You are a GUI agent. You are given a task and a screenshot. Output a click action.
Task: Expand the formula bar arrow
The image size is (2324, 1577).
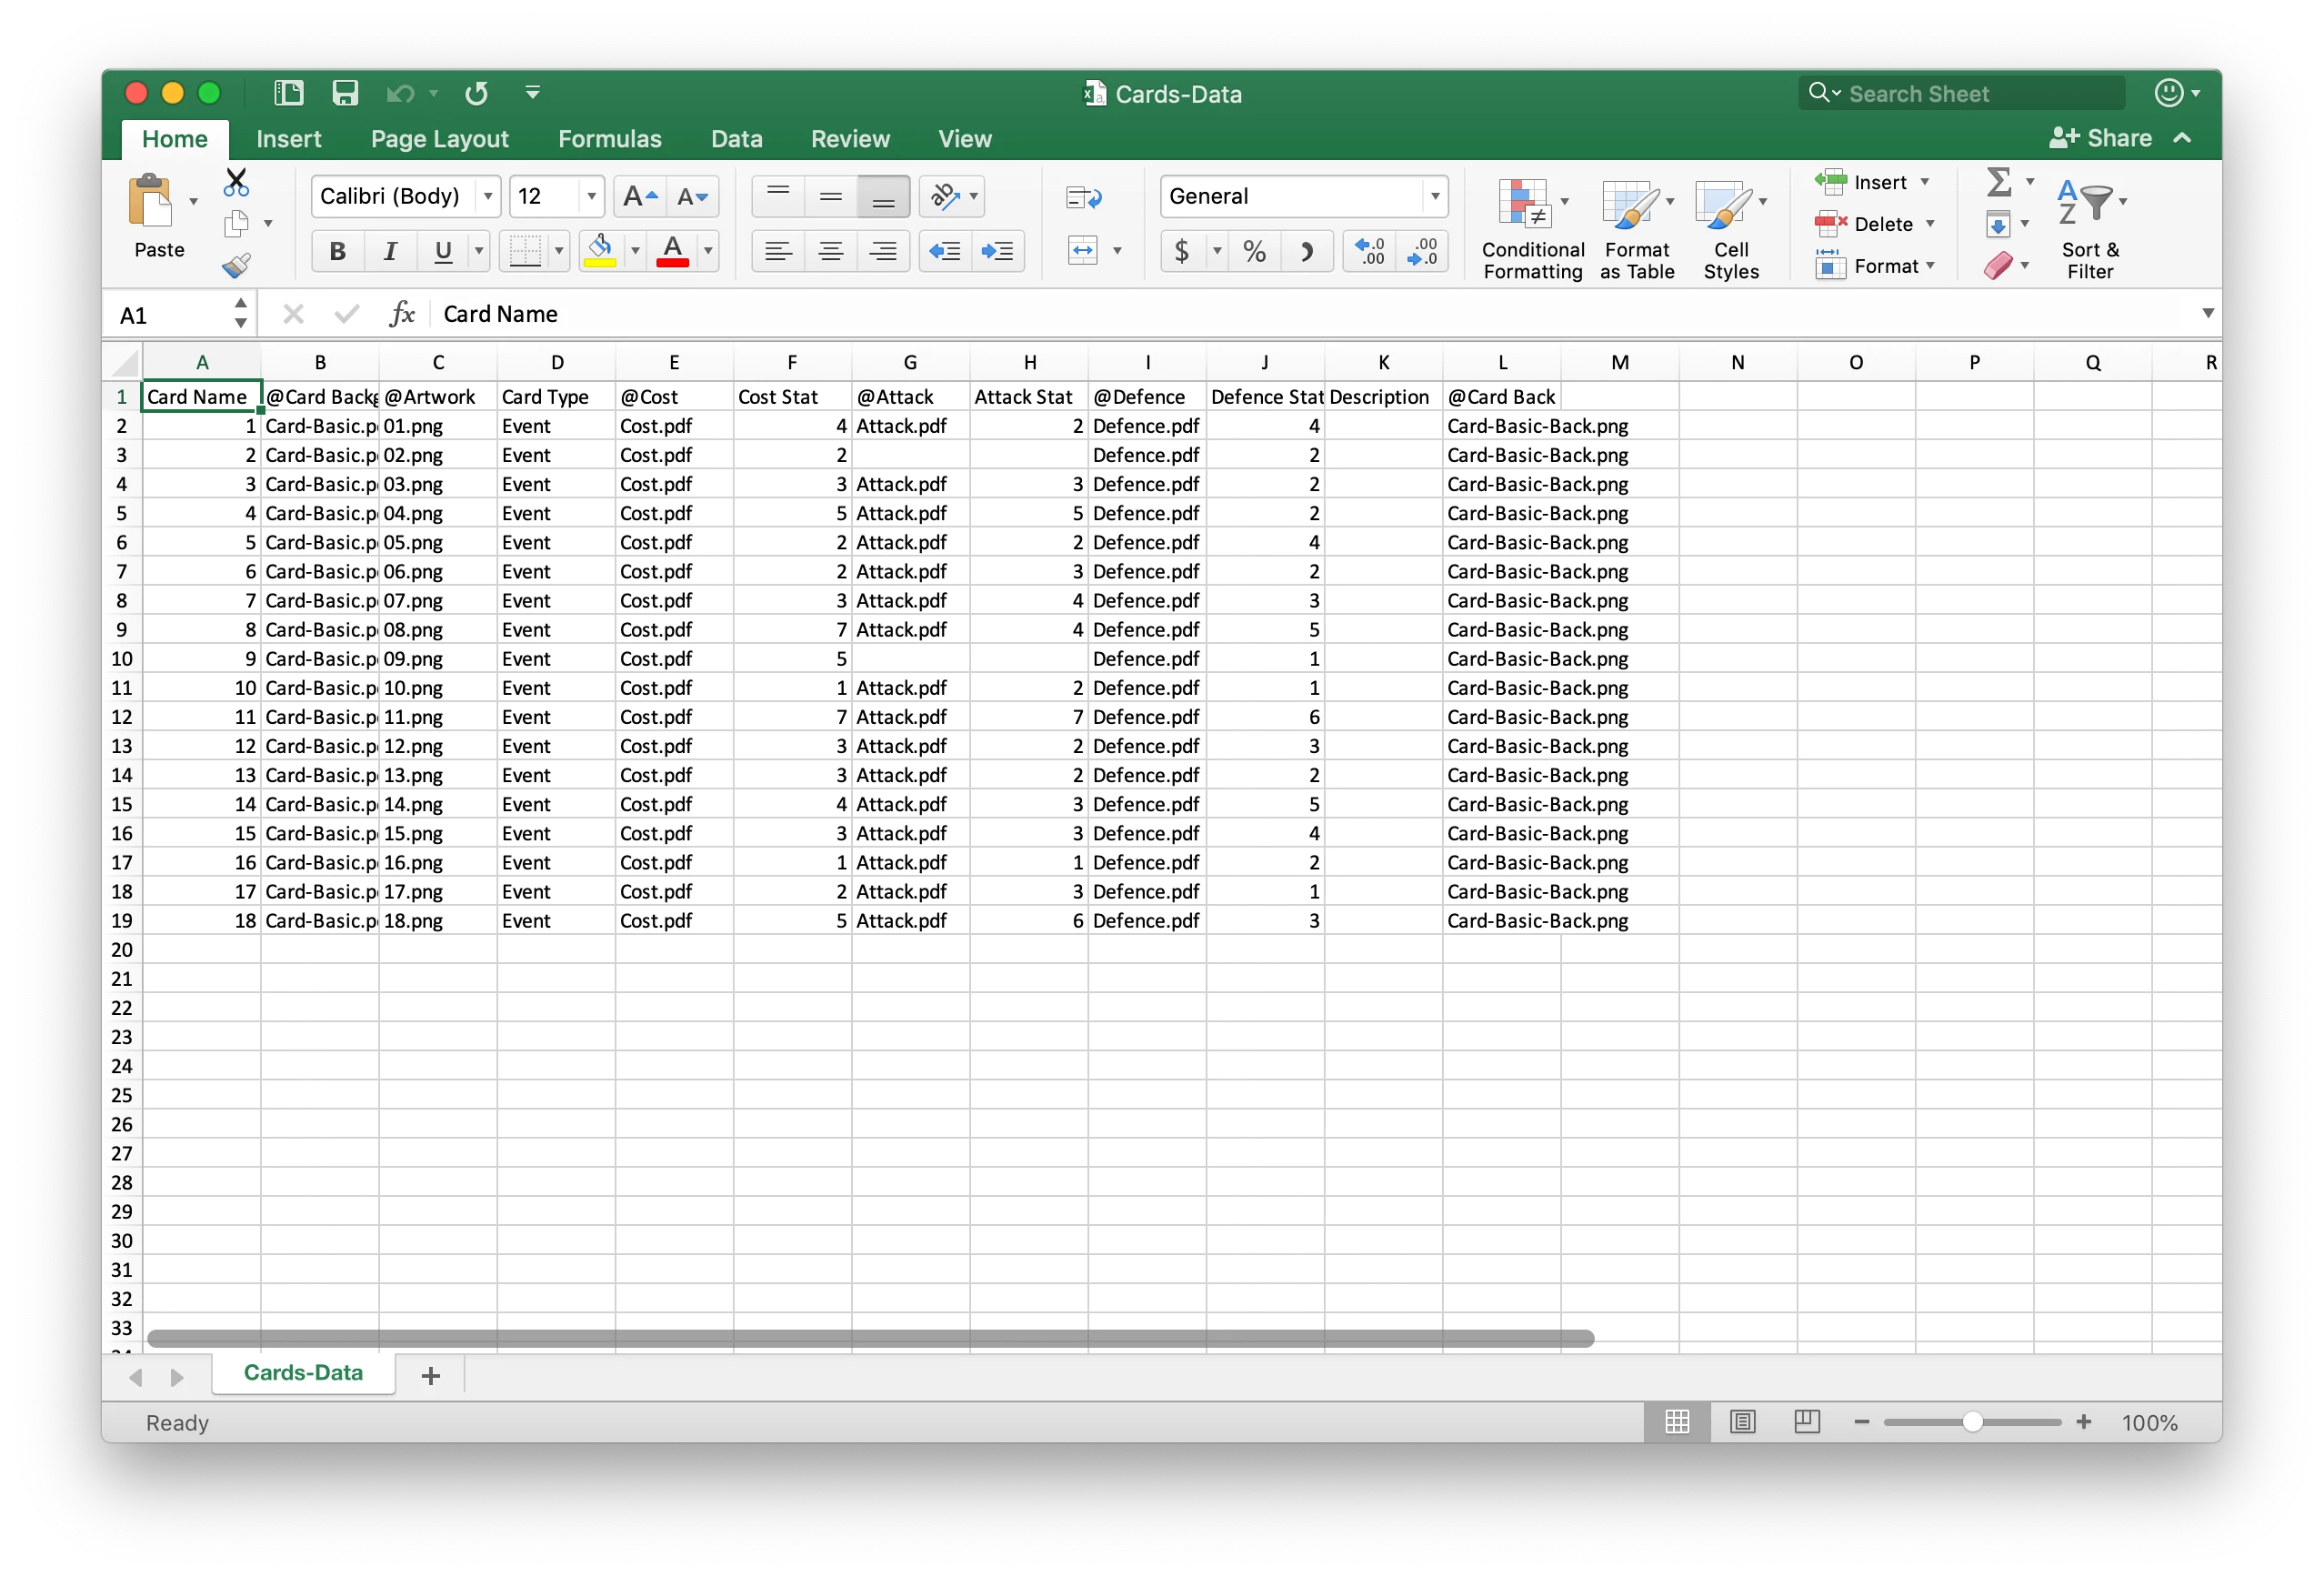click(x=2207, y=313)
